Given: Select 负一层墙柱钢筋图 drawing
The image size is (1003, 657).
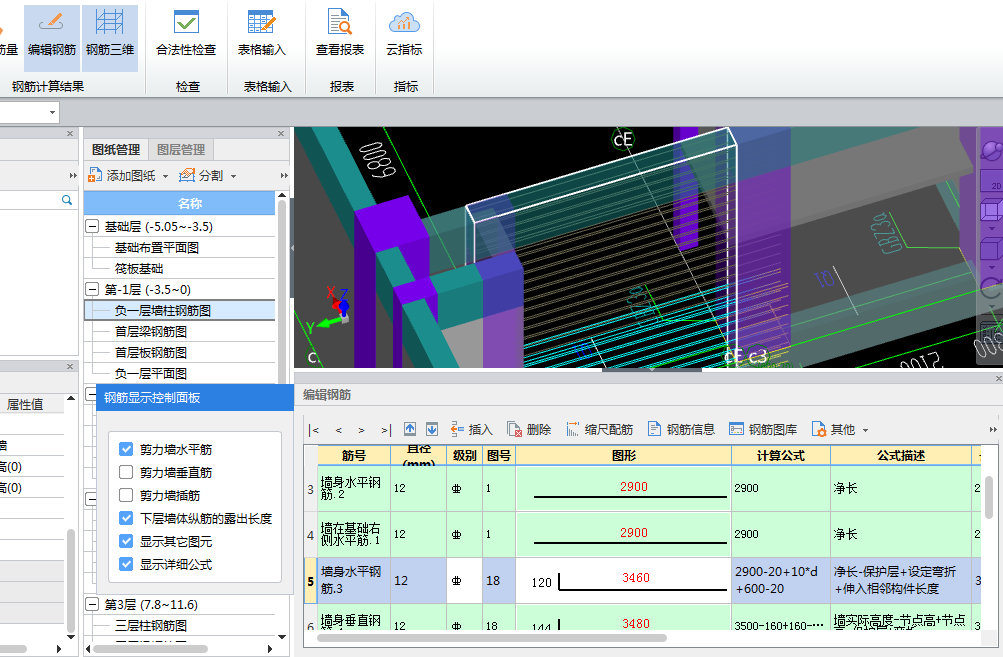Looking at the screenshot, I should click(x=162, y=310).
